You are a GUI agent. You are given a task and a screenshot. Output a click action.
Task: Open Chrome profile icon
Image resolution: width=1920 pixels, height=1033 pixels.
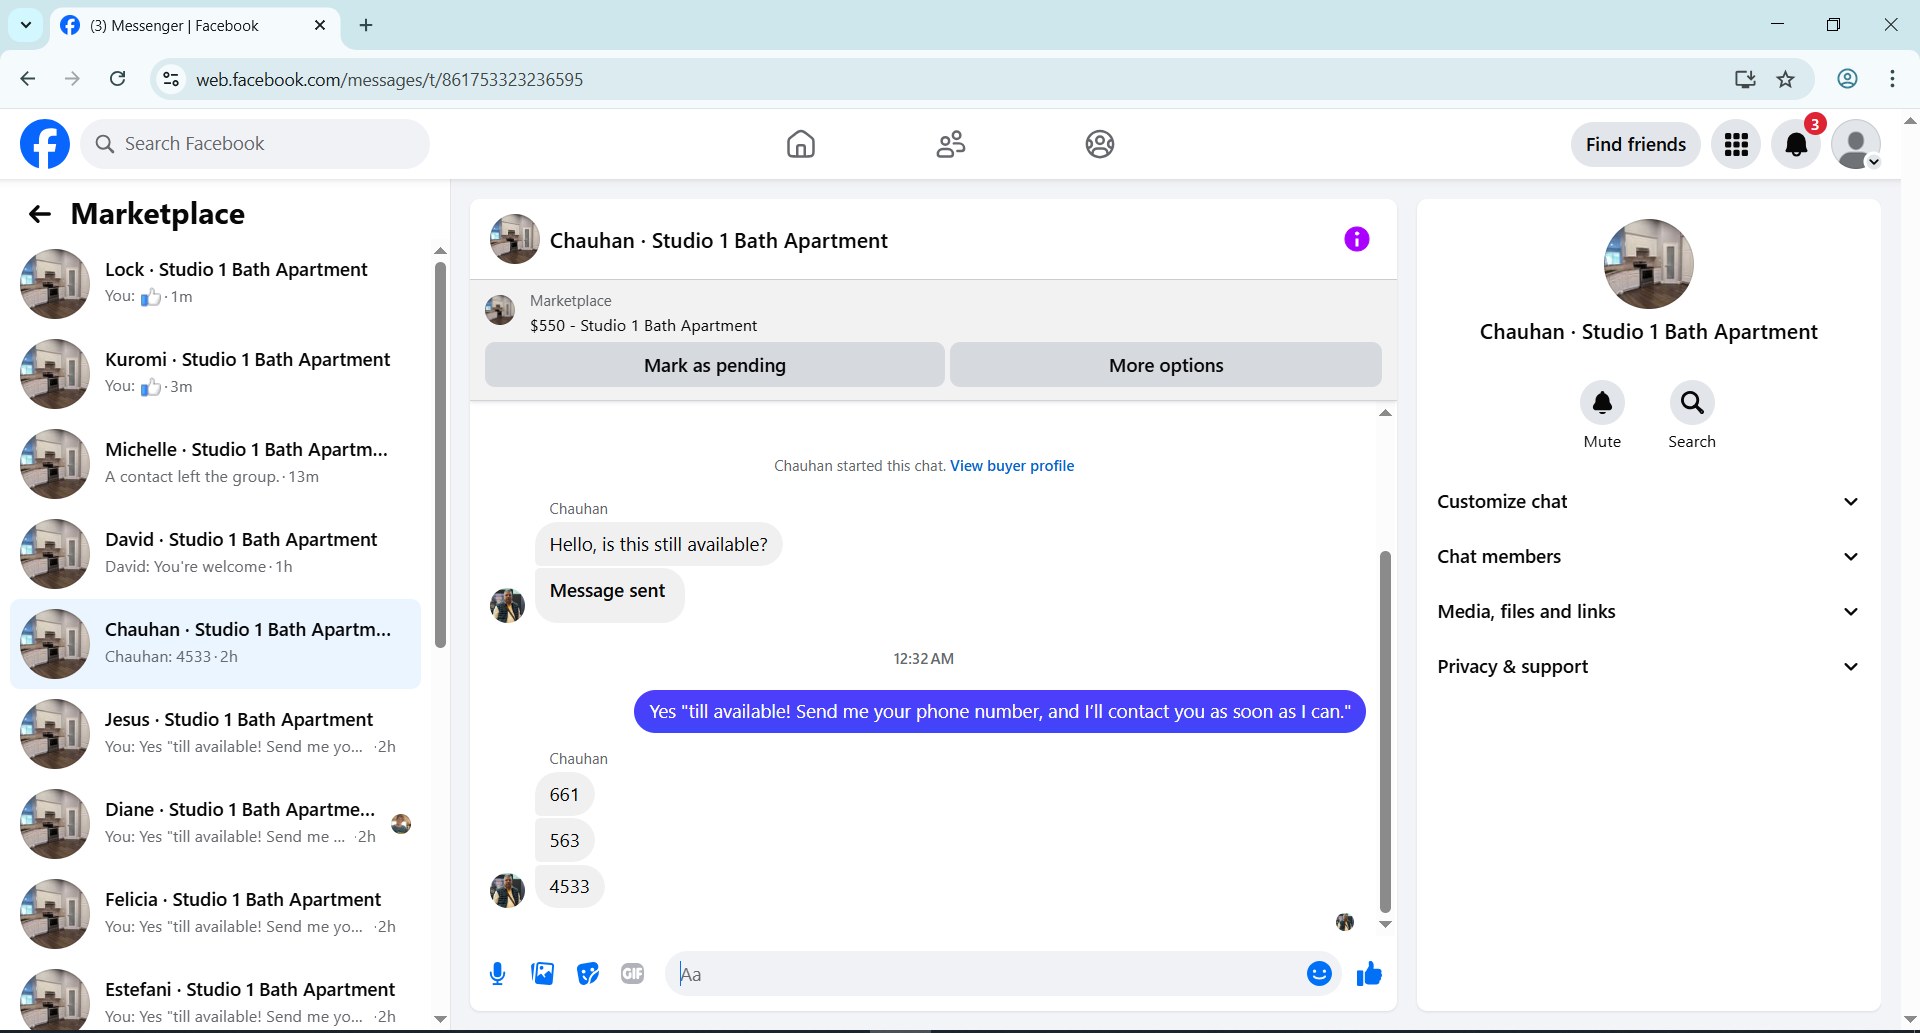click(1848, 79)
